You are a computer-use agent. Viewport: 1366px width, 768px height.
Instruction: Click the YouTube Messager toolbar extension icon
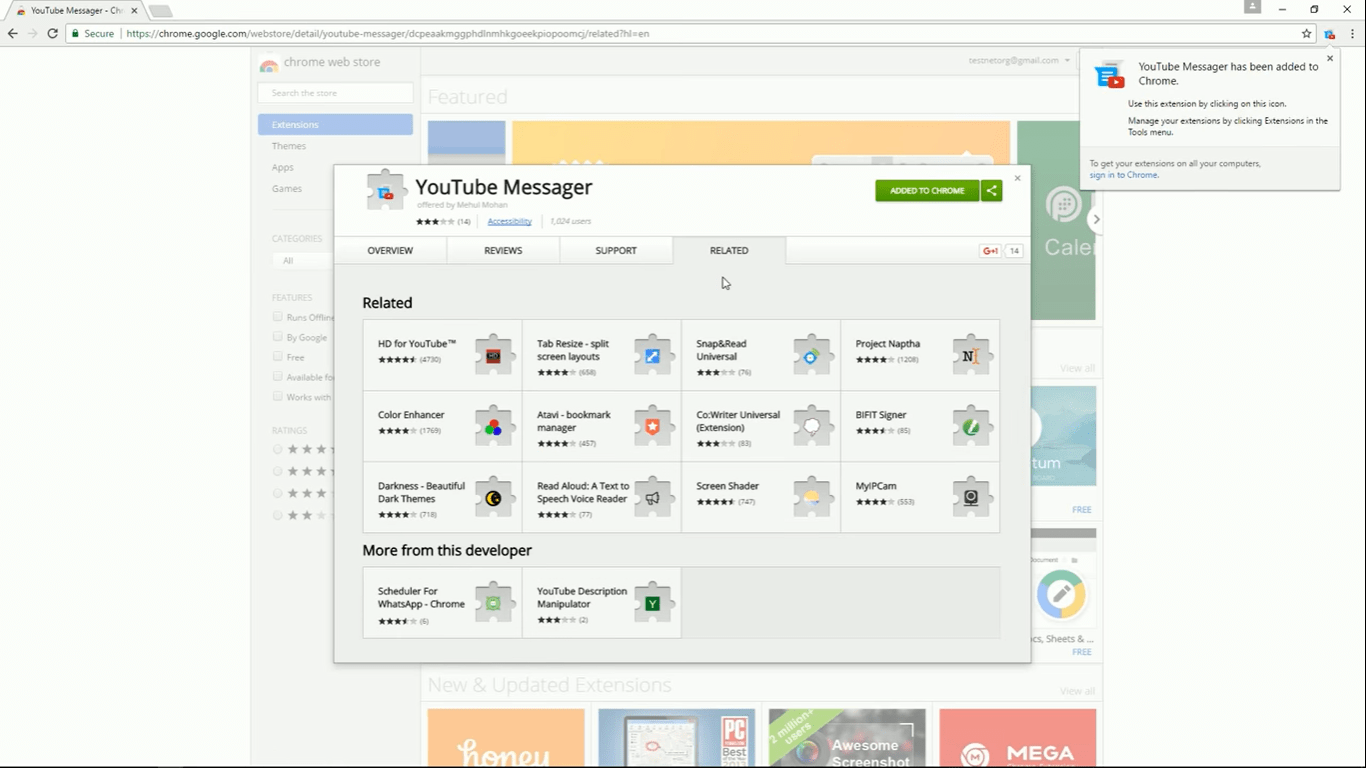pyautogui.click(x=1330, y=34)
